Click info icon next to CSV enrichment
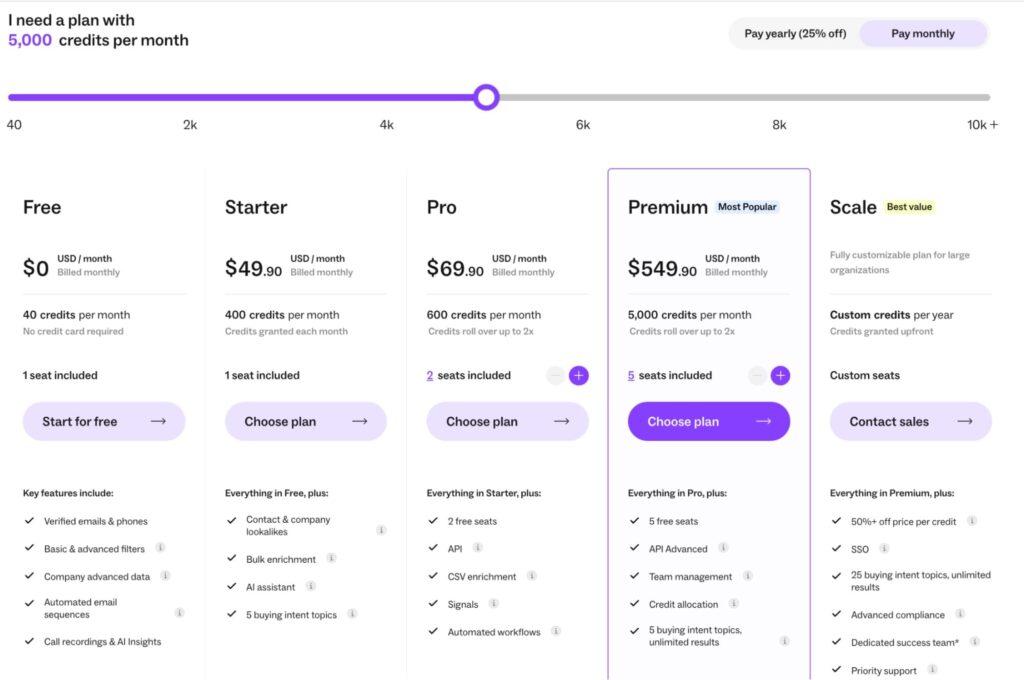The width and height of the screenshot is (1024, 680). point(532,576)
